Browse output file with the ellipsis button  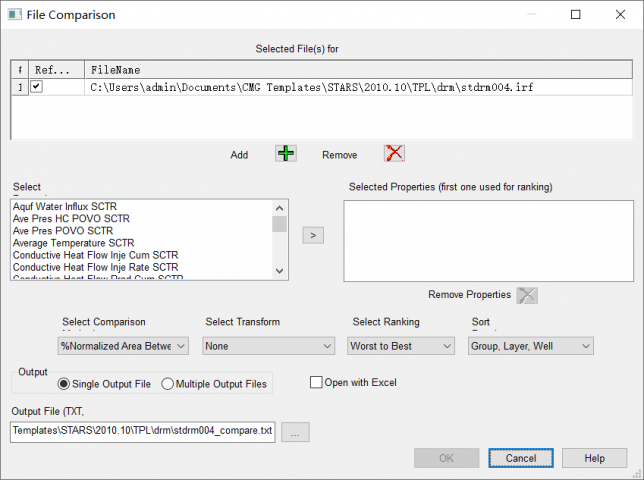pyautogui.click(x=296, y=432)
